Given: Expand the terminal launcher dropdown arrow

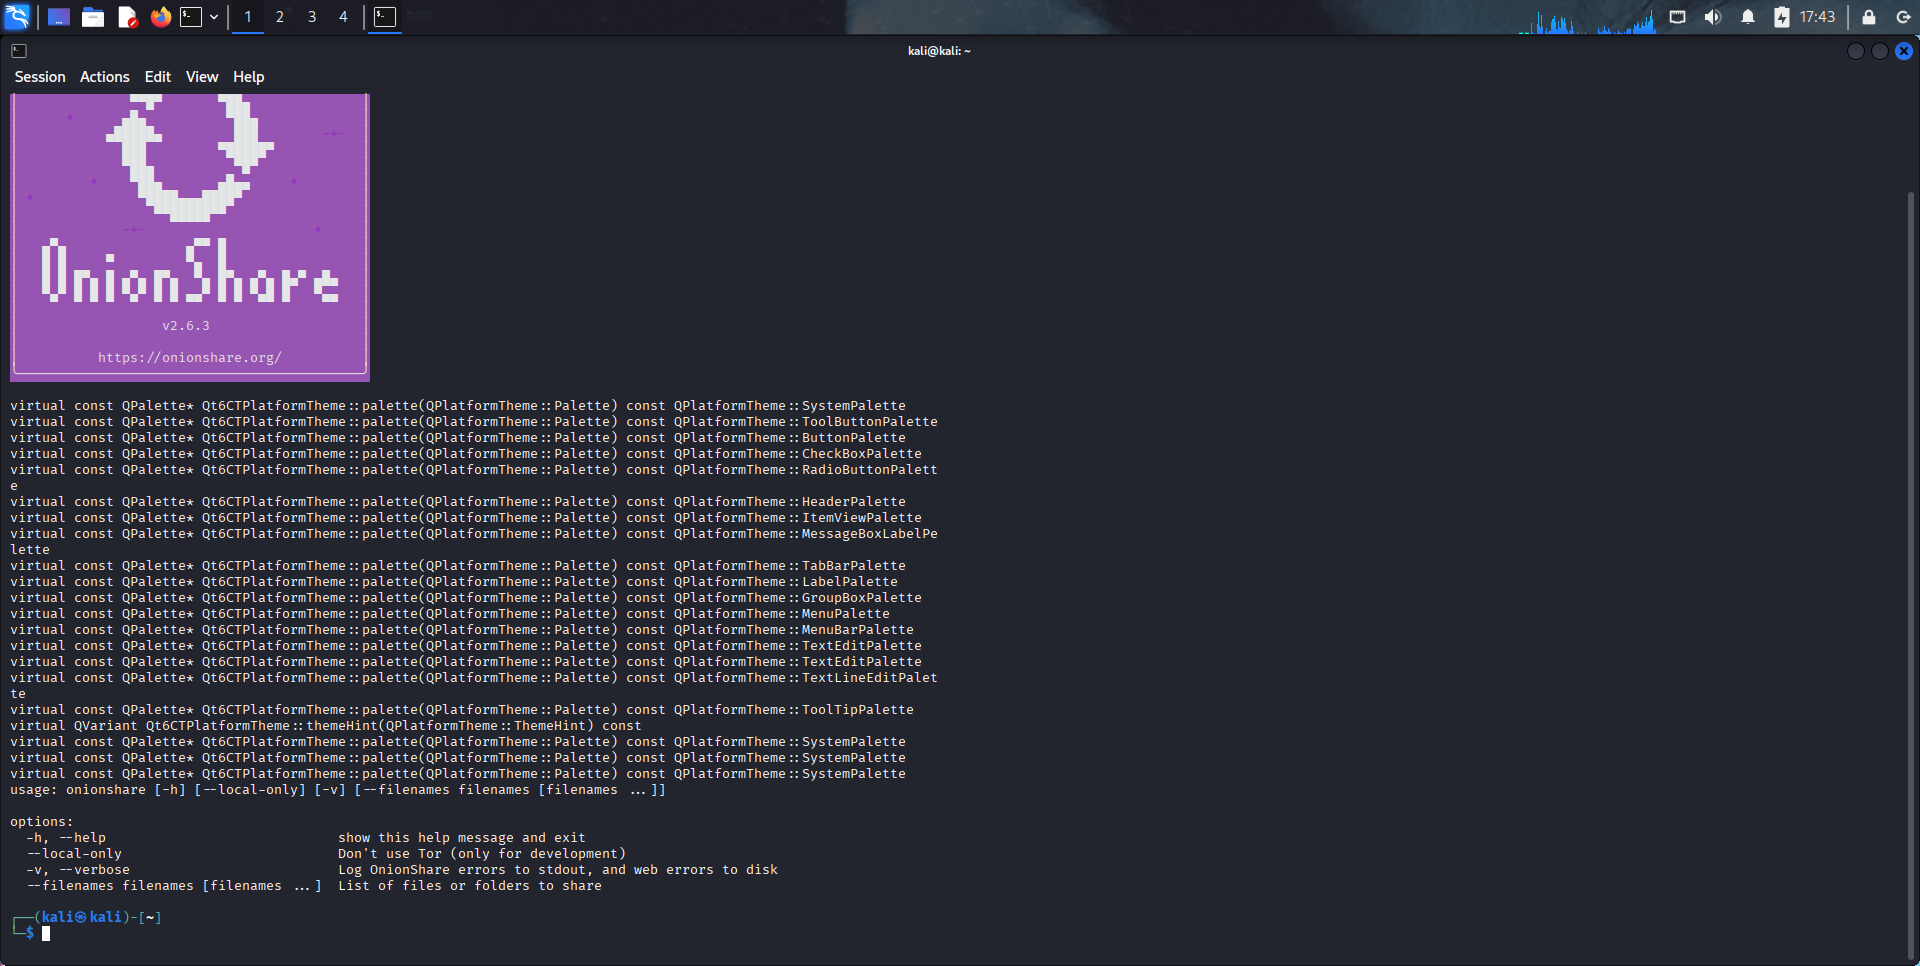Looking at the screenshot, I should click(214, 17).
